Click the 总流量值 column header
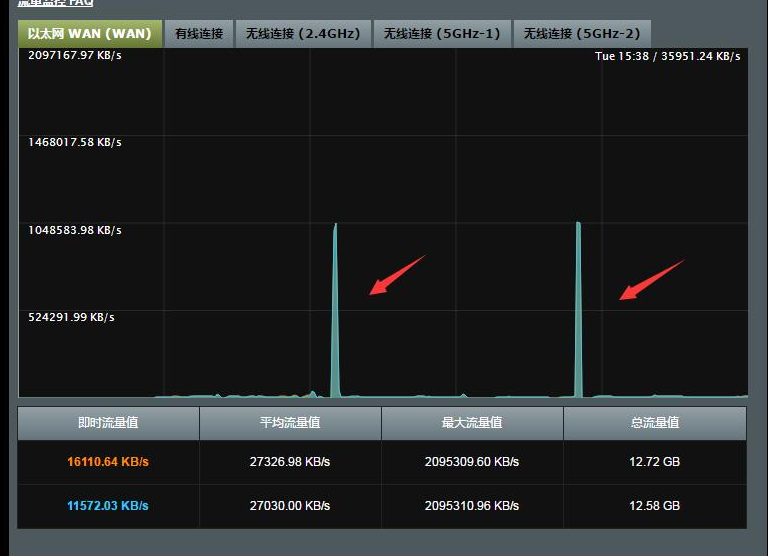Image resolution: width=768 pixels, height=556 pixels. pyautogui.click(x=655, y=423)
